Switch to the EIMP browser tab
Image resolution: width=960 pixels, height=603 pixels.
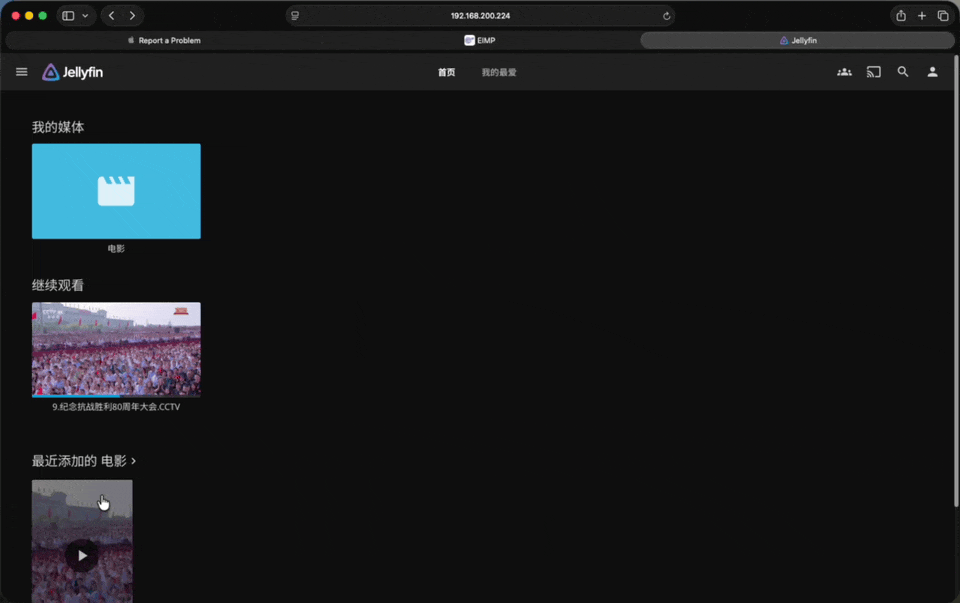click(480, 40)
